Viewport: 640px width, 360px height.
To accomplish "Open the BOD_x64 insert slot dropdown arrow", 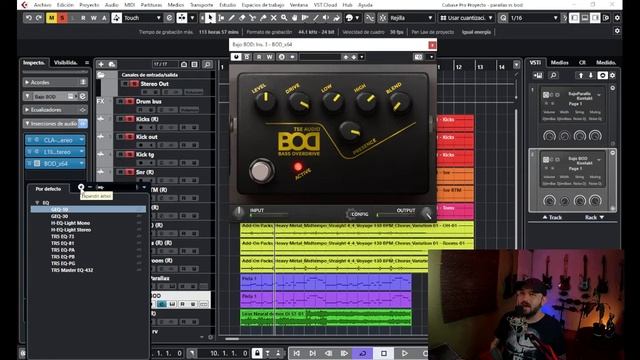I will [x=81, y=163].
